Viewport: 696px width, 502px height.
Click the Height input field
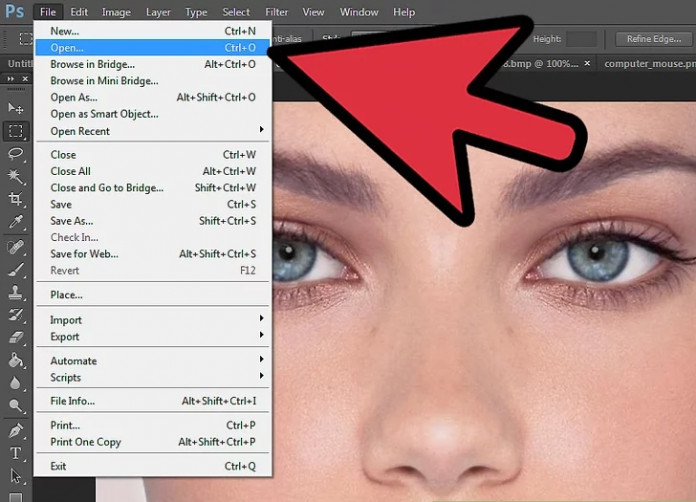tap(581, 39)
